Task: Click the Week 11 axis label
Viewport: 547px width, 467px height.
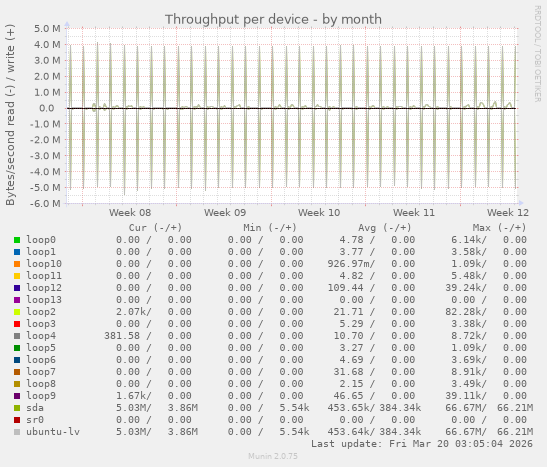Action: pyautogui.click(x=414, y=213)
